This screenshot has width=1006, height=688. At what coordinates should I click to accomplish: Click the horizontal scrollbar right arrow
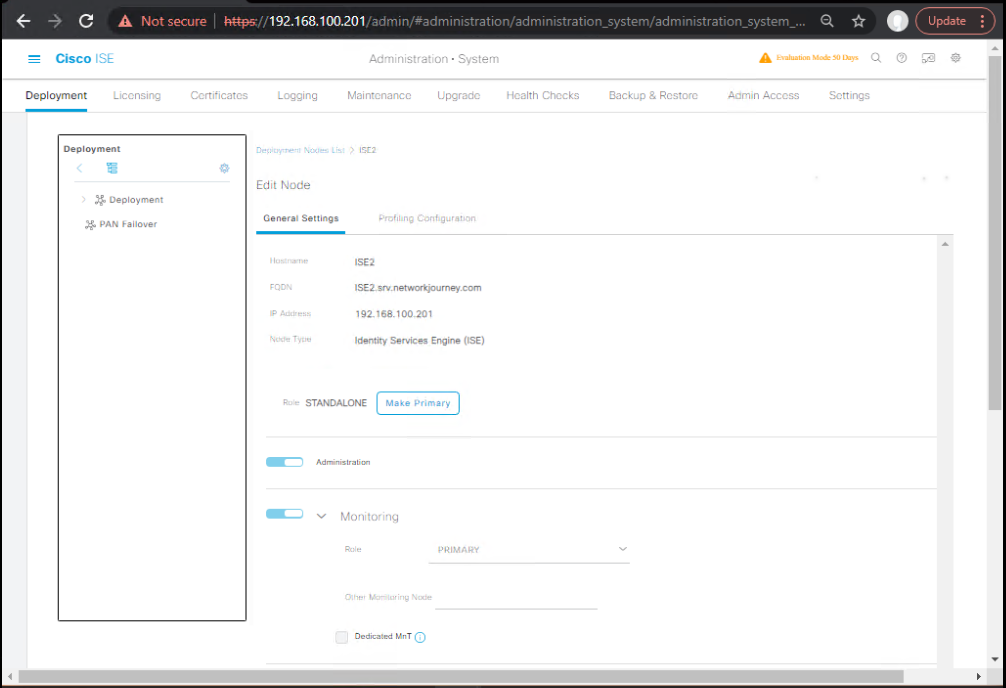tap(978, 676)
